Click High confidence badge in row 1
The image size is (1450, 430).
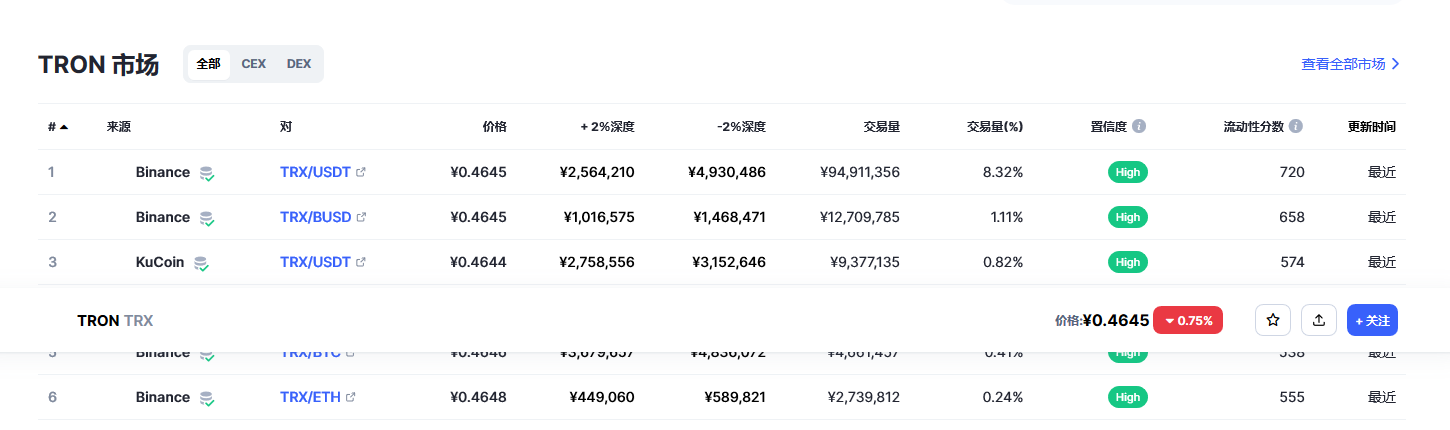(x=1128, y=172)
